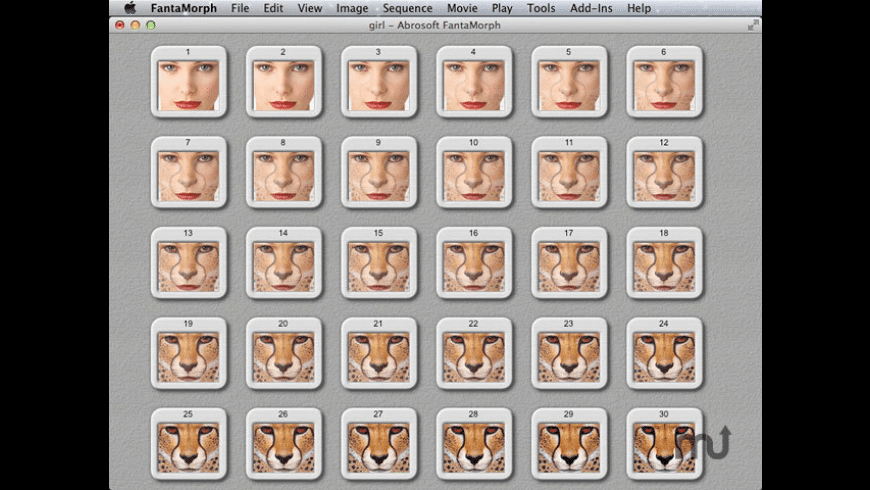This screenshot has height=490, width=870.
Task: Select frame 6 thumbnail
Action: [664, 85]
